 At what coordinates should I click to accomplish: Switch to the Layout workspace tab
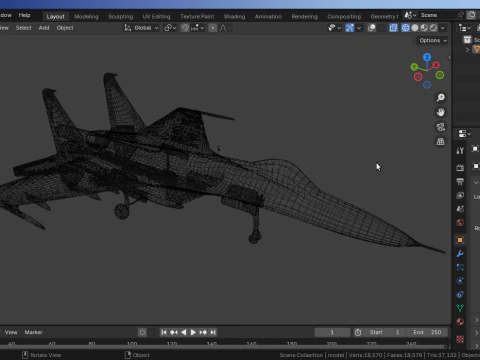click(x=55, y=16)
